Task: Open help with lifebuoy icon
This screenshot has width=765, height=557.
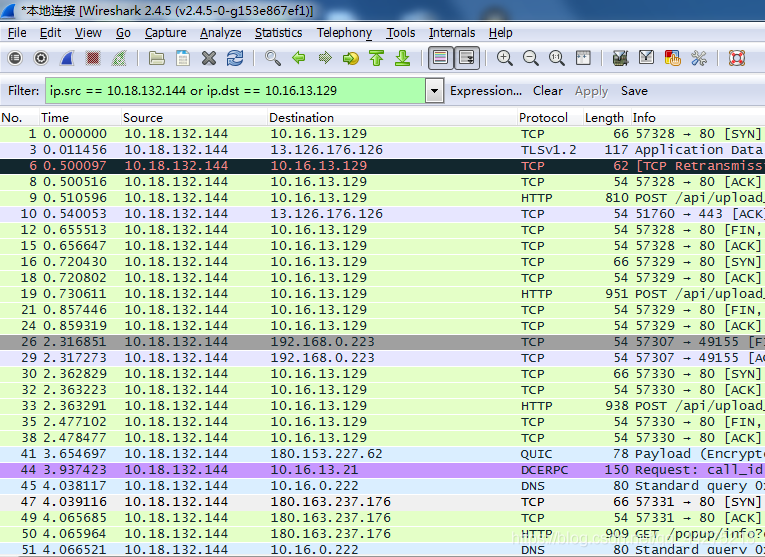Action: pyautogui.click(x=737, y=59)
